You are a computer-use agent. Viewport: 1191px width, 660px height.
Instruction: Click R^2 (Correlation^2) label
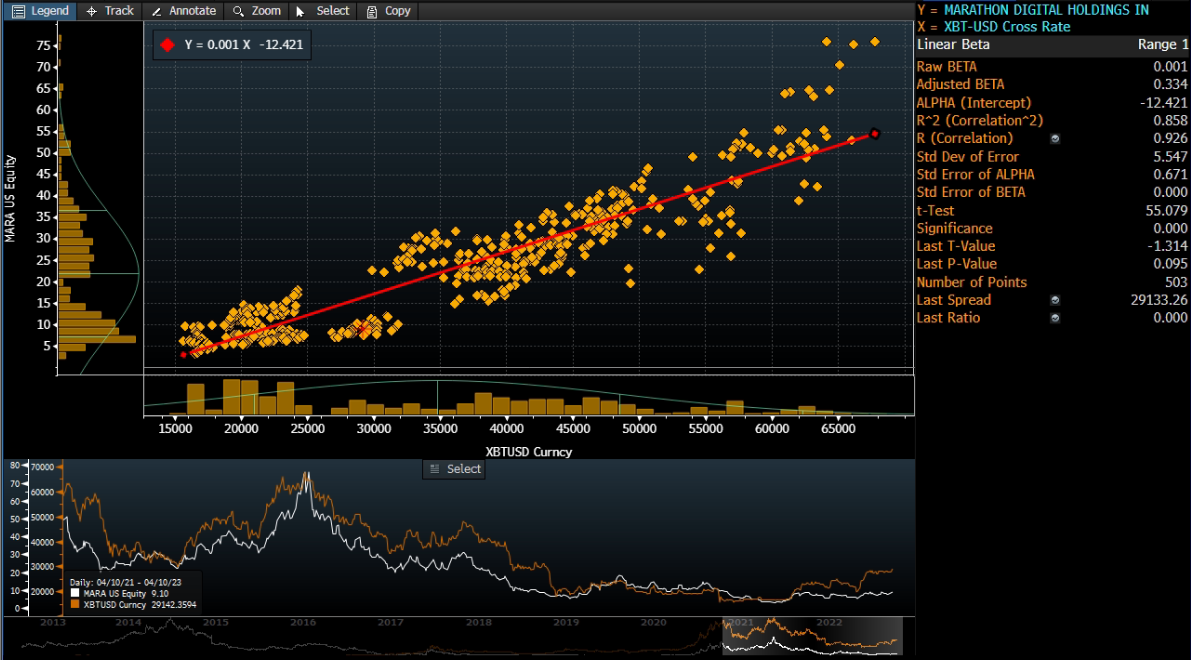(x=980, y=120)
